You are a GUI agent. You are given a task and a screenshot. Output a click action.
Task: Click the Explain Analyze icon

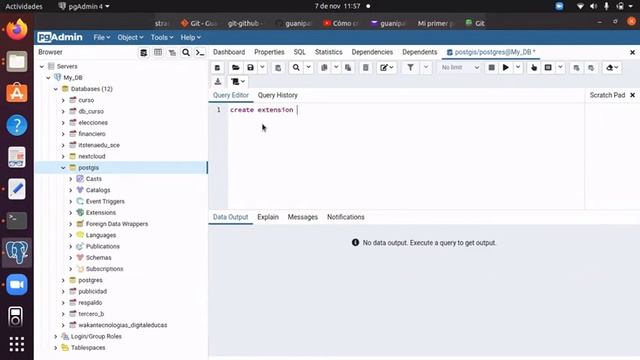point(548,68)
